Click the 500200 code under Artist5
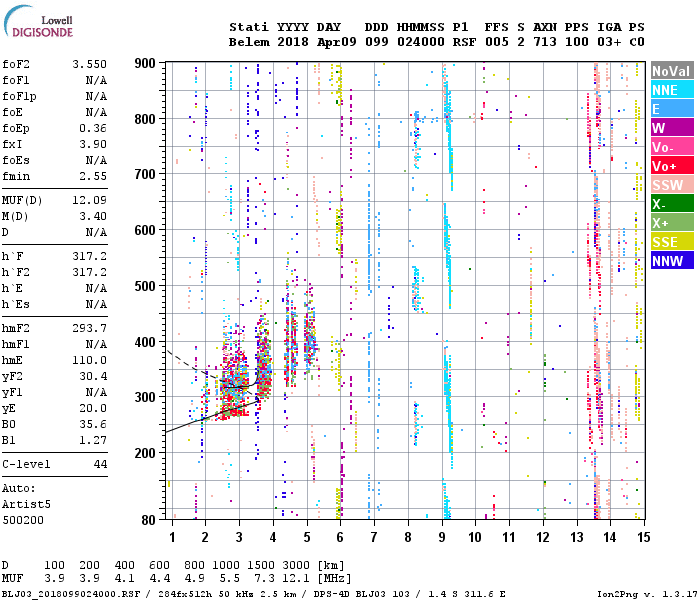Image resolution: width=700 pixels, height=600 pixels. click(23, 520)
